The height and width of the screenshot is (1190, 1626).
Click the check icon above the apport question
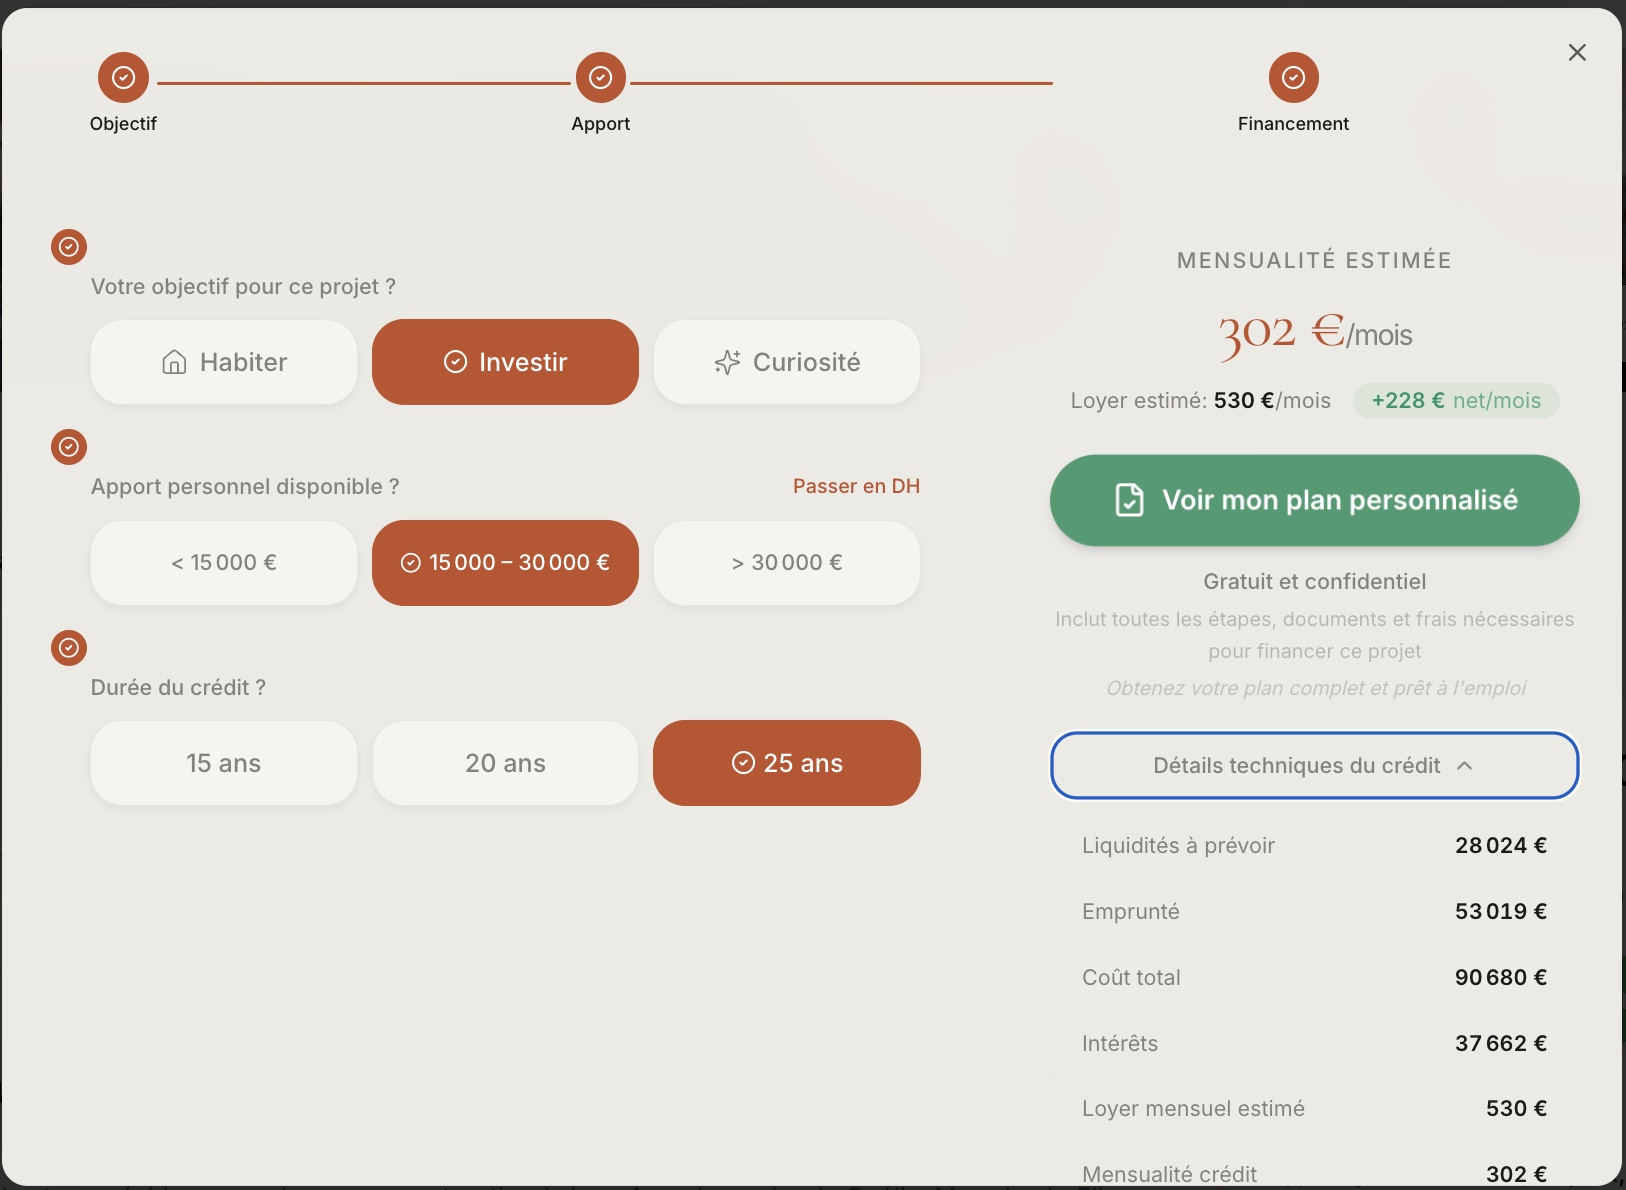pos(69,446)
